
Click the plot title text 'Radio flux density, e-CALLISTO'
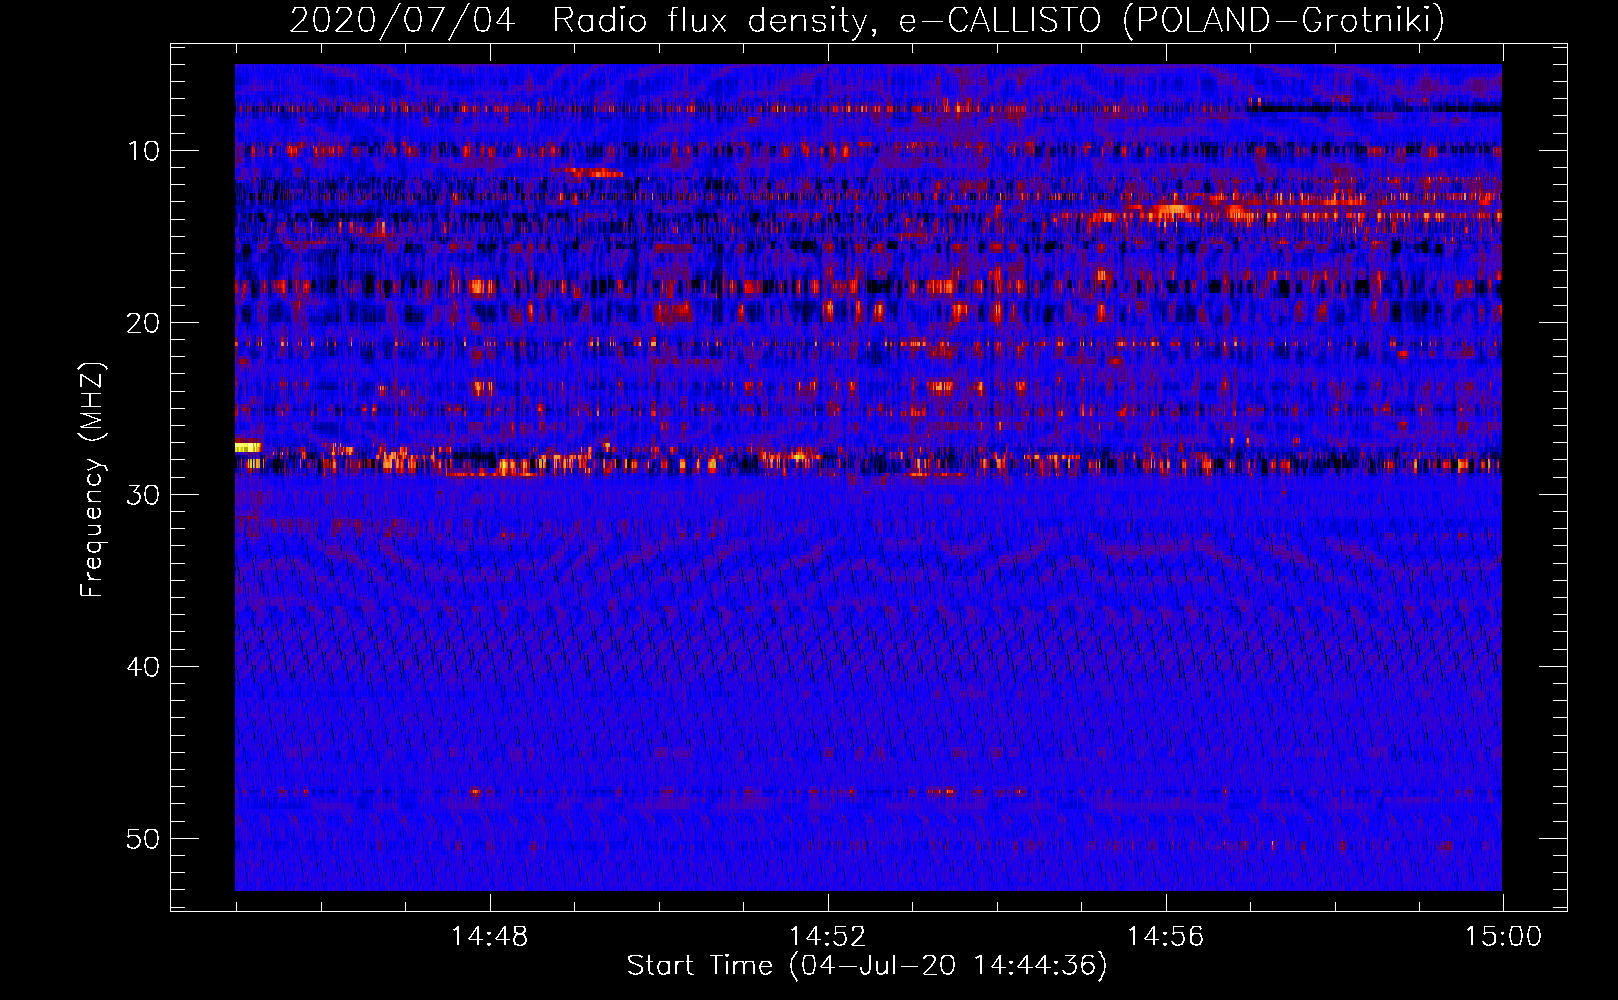(827, 20)
